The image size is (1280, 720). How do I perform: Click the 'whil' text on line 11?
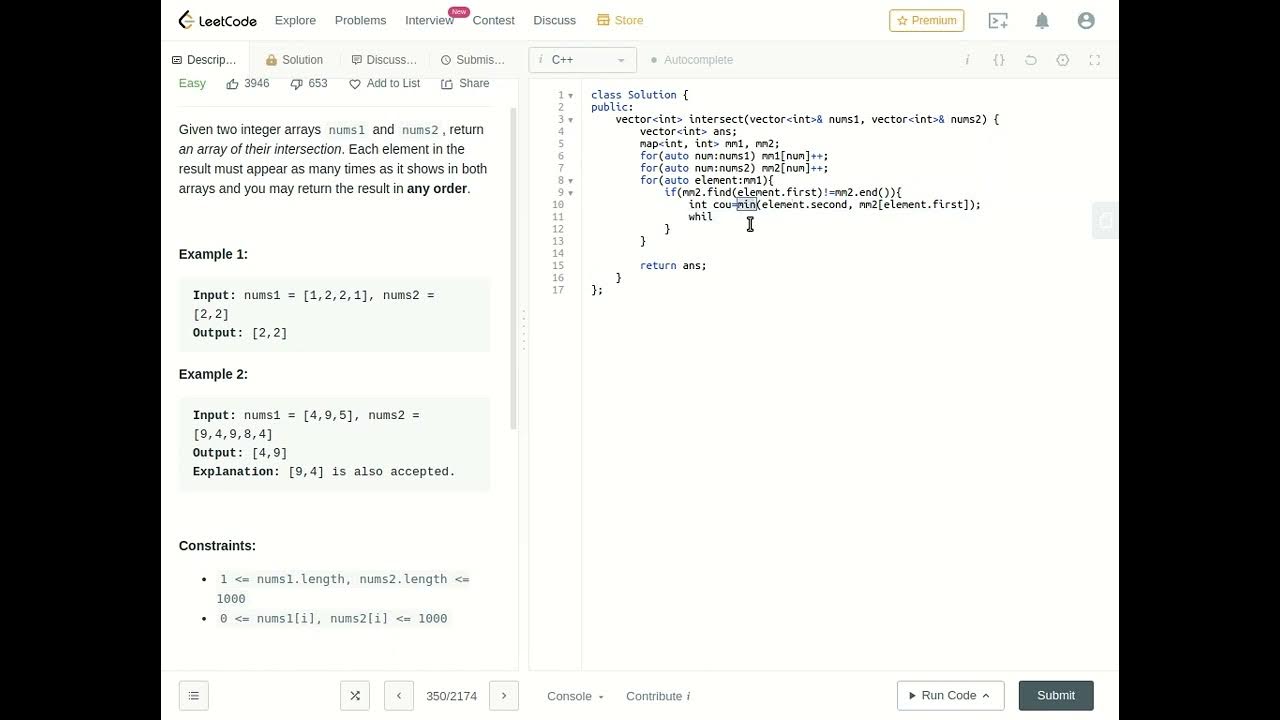click(x=701, y=217)
